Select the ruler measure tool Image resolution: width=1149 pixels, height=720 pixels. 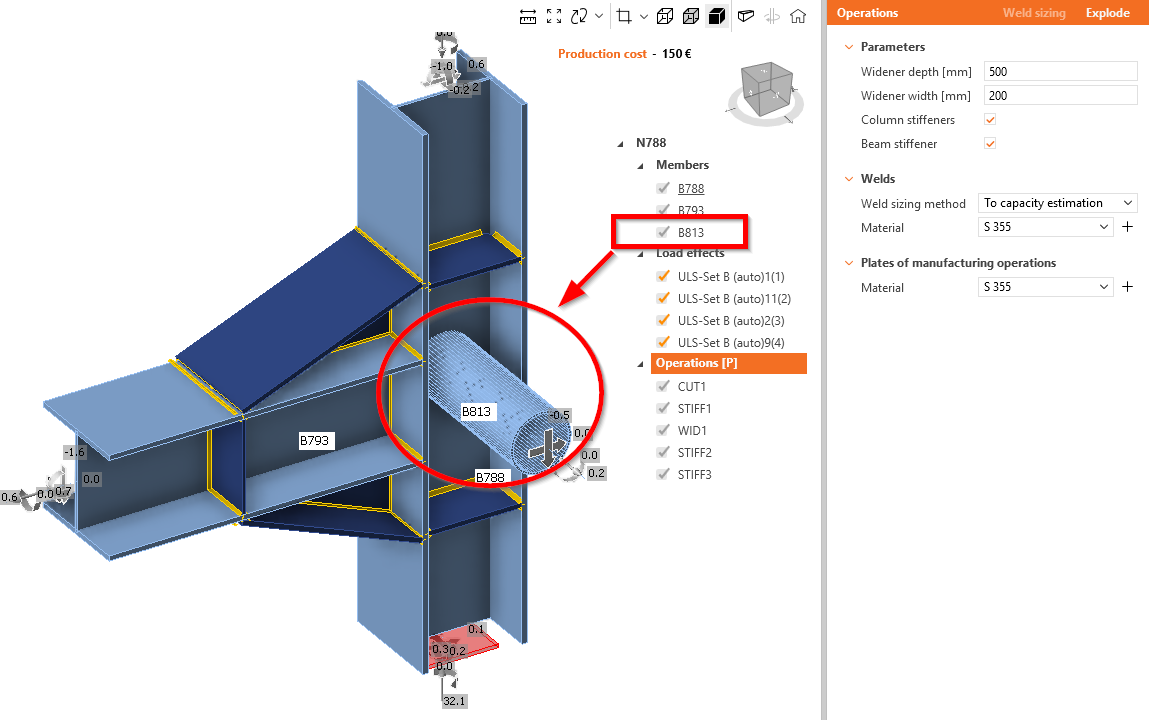(x=528, y=16)
